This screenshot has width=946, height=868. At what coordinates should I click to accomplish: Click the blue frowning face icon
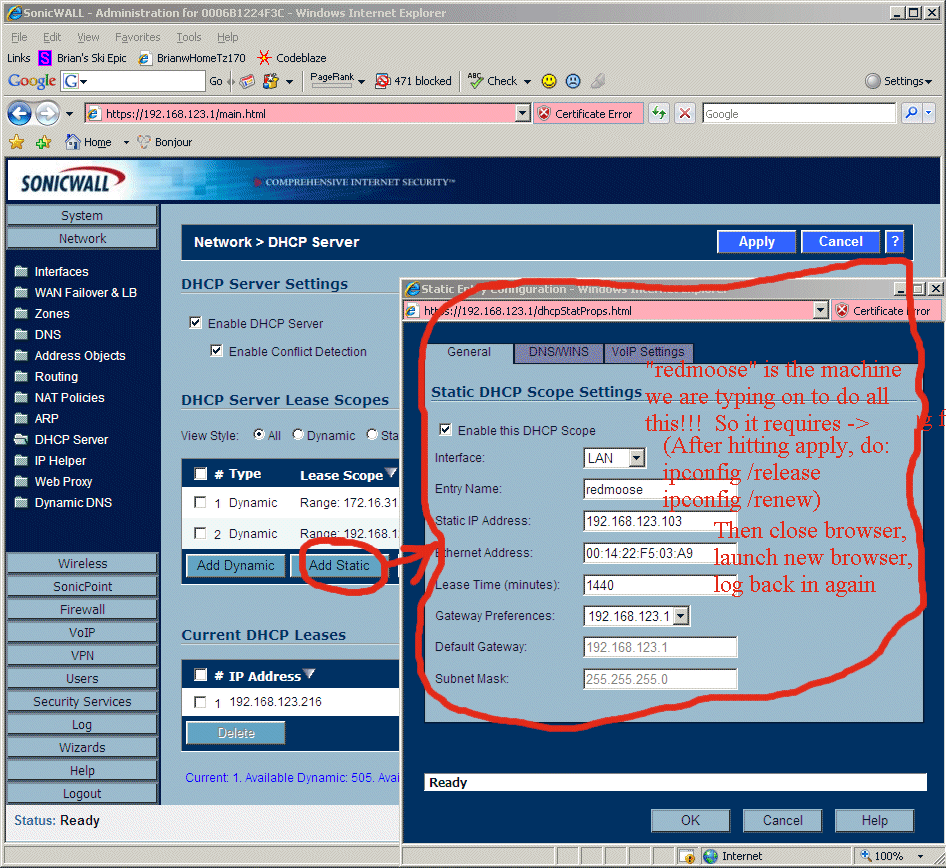pos(573,81)
